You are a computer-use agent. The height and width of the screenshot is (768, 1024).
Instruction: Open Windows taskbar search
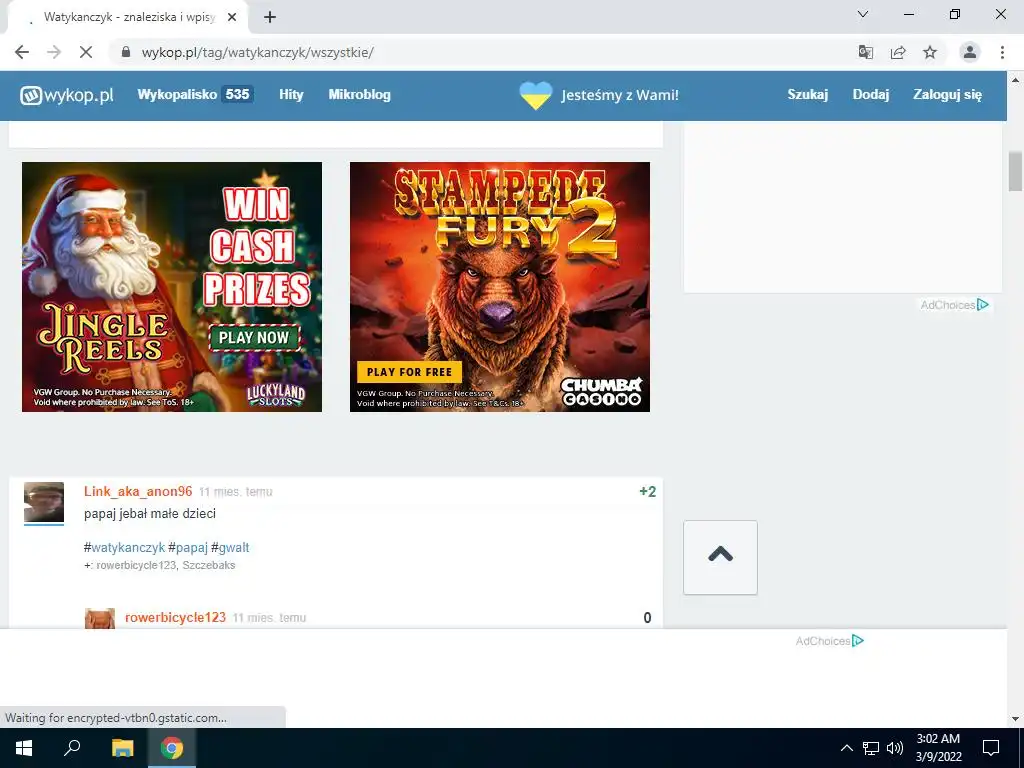72,748
